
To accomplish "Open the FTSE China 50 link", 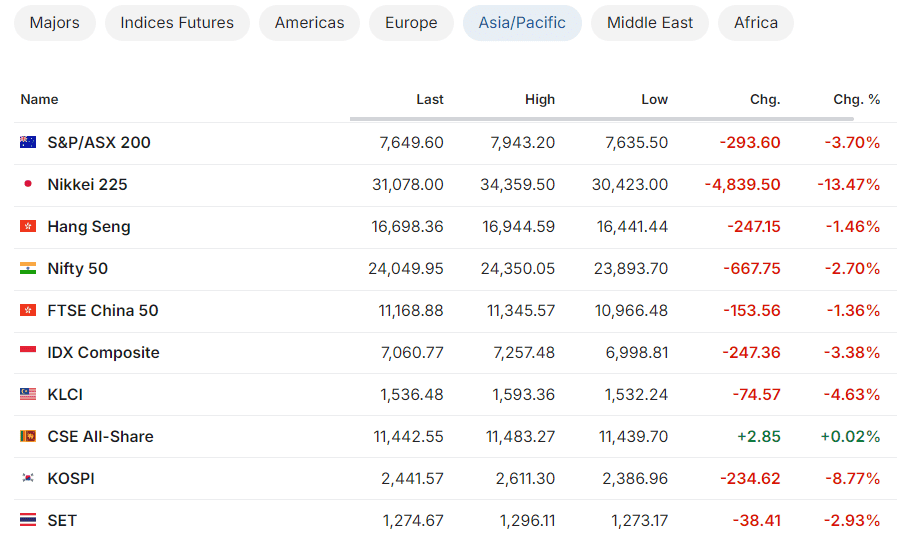I will click(x=103, y=311).
